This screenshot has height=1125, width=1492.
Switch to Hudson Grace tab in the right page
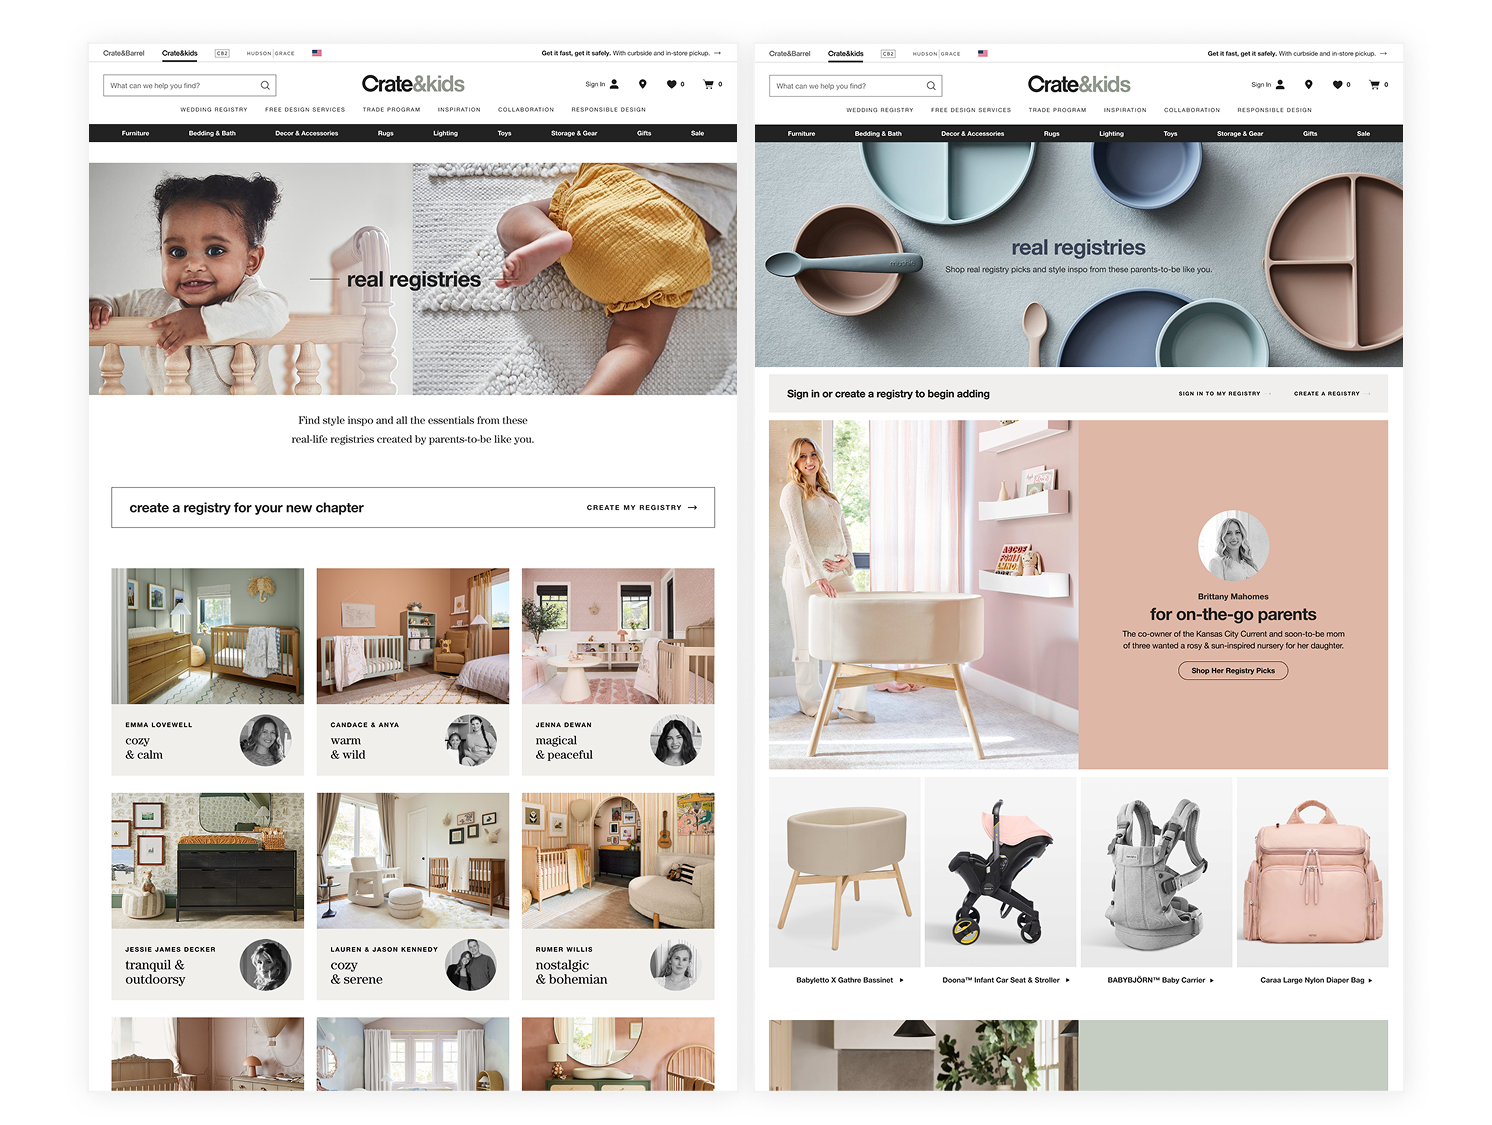936,54
